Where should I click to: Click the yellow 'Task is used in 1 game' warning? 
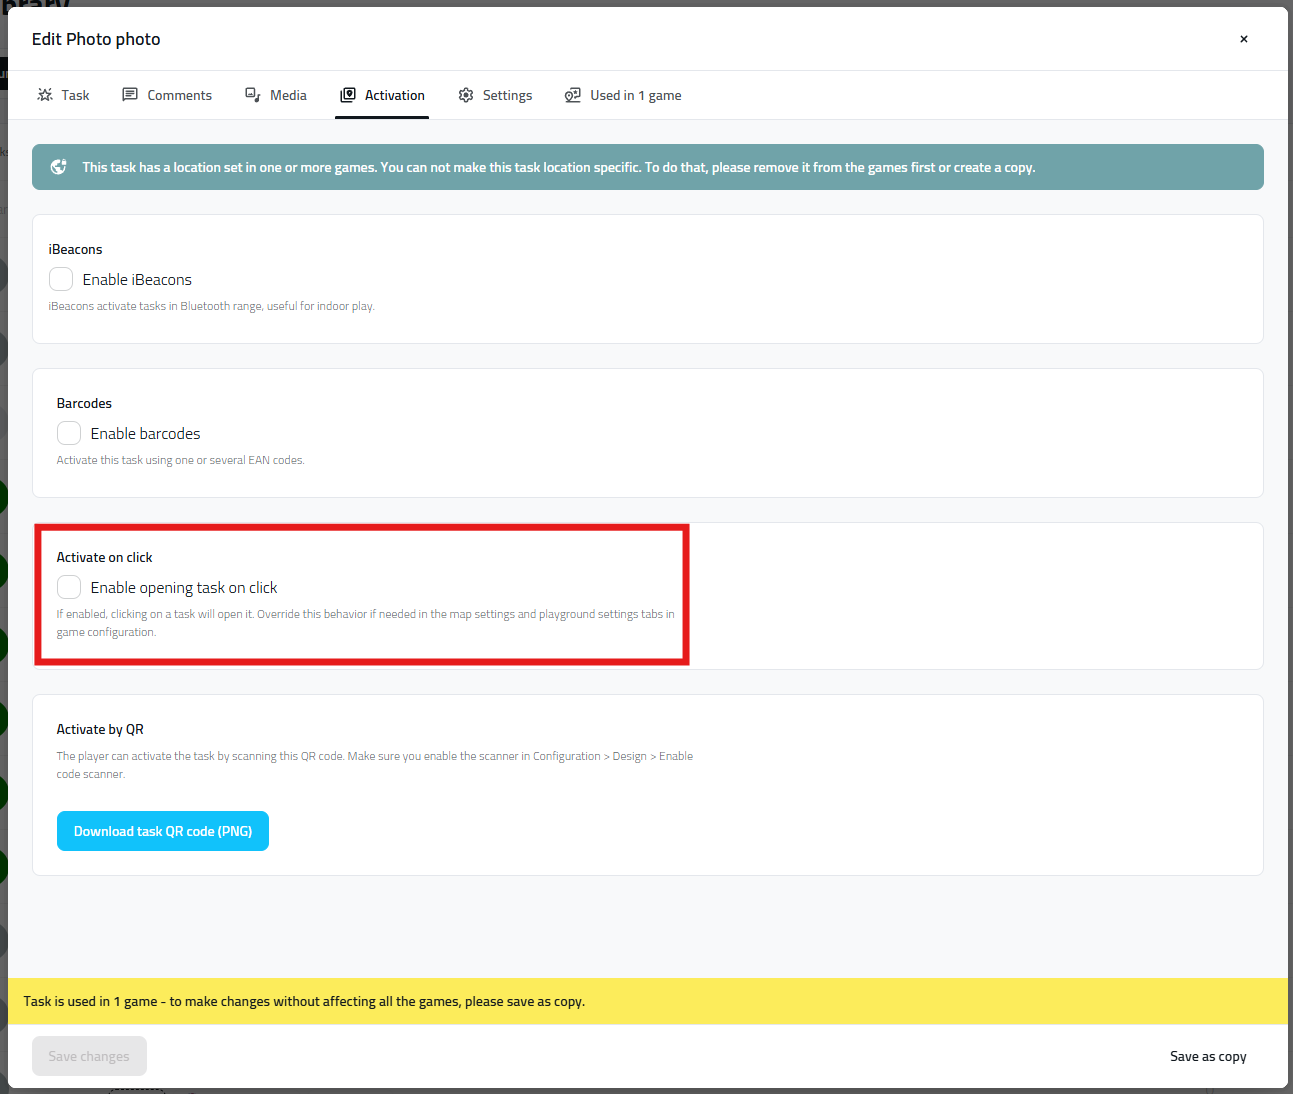click(304, 1001)
